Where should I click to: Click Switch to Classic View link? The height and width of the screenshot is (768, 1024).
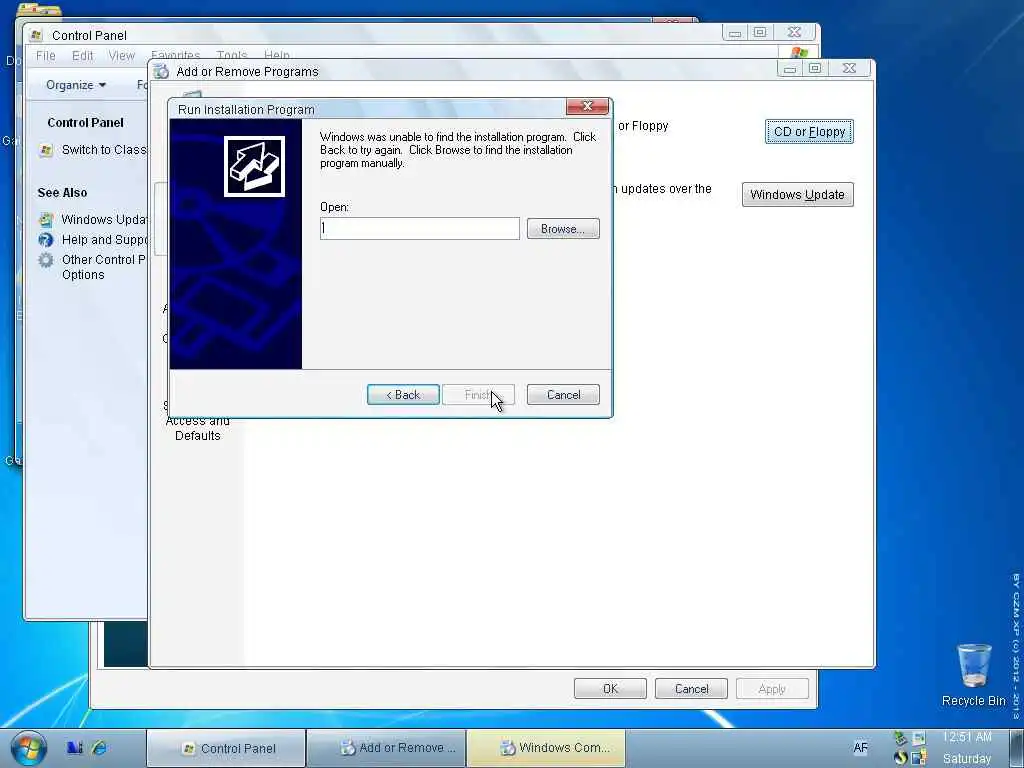point(104,150)
